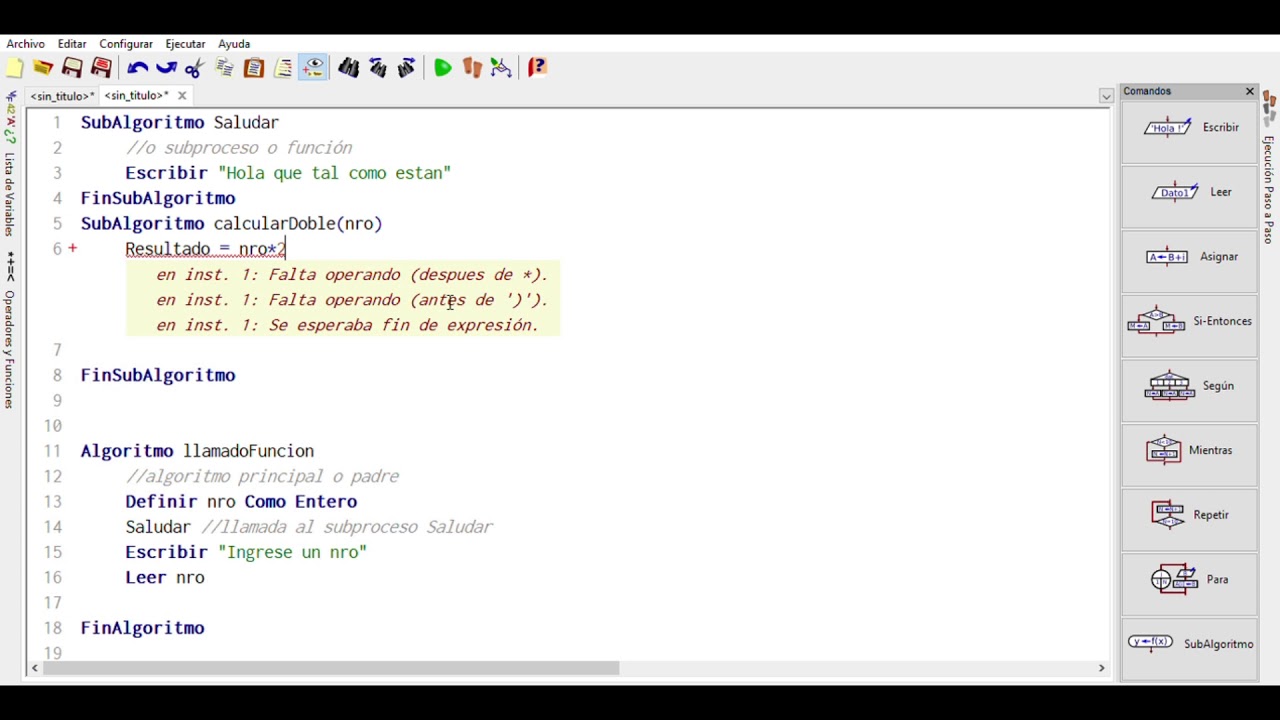
Task: Click the horizontal scrollbar thumb
Action: point(330,668)
